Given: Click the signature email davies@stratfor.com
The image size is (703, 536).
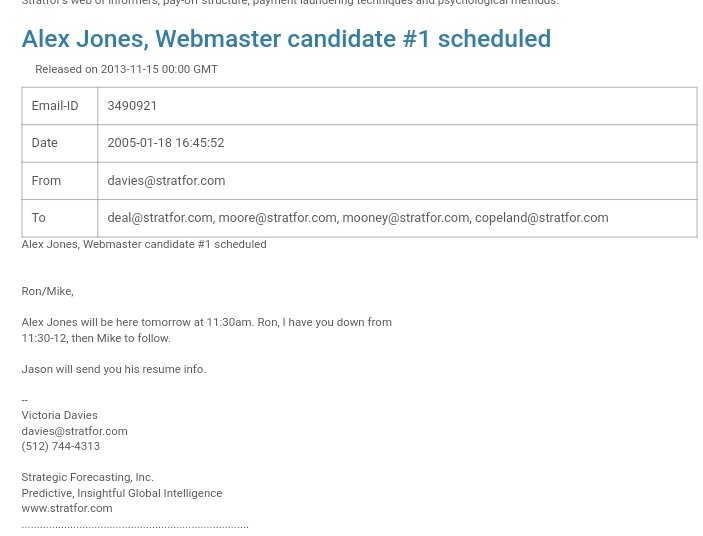Looking at the screenshot, I should 74,431.
